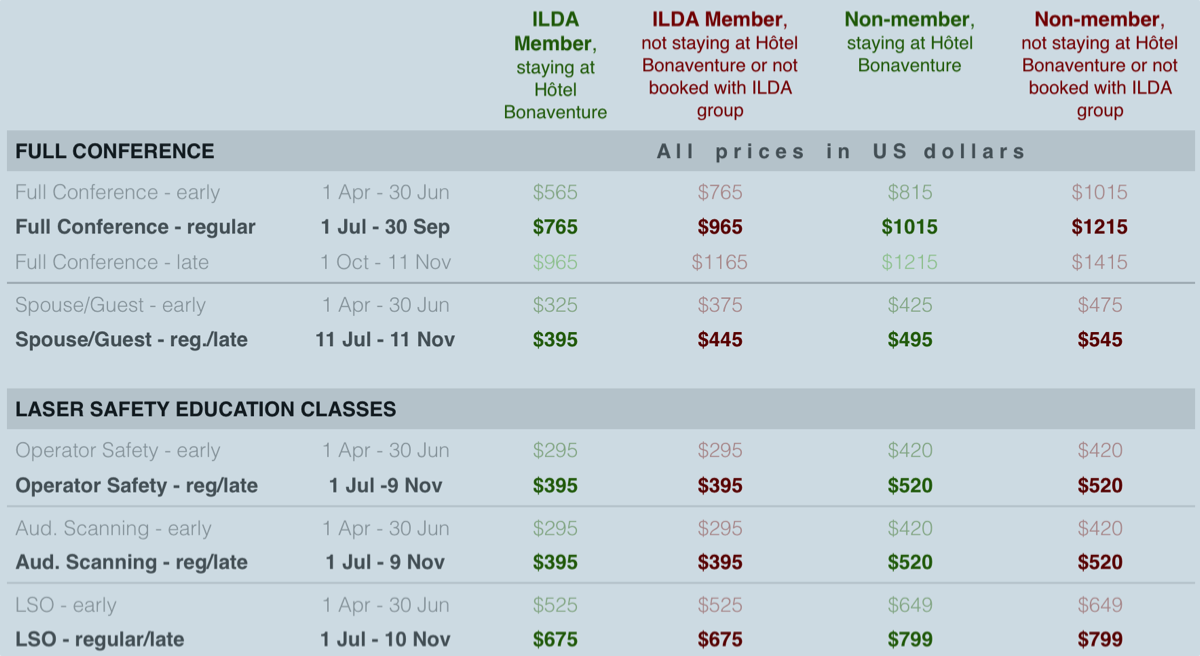Click the "Operator Safety - reg/late" row label
The width and height of the screenshot is (1200, 656).
pos(136,486)
